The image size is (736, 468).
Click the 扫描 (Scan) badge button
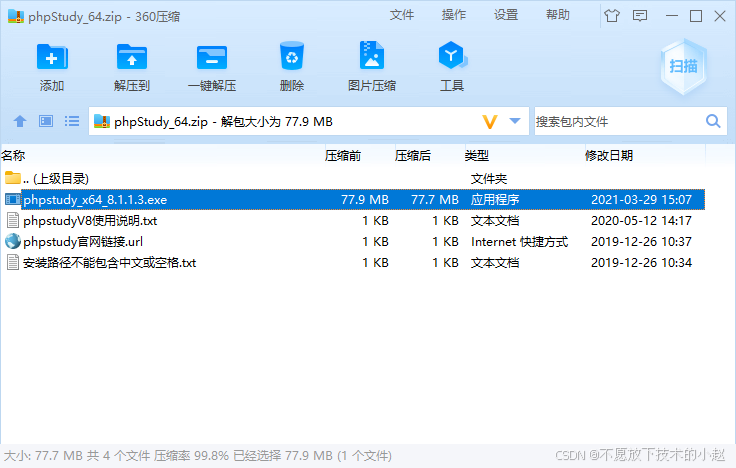click(x=683, y=67)
